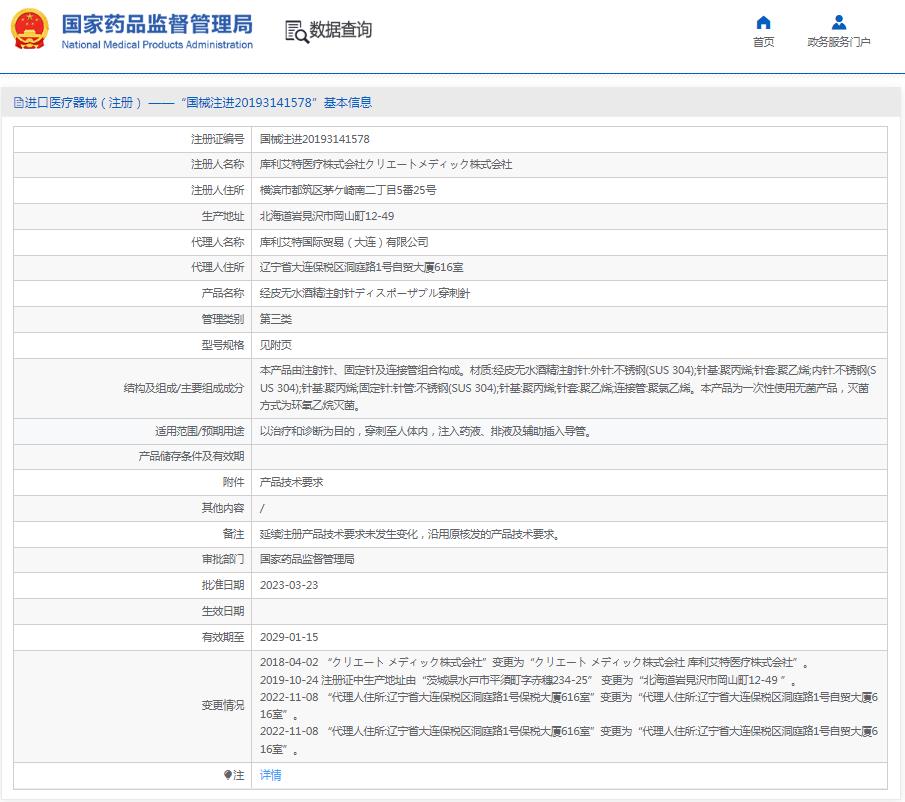Select the registrant name value 库利艾特医疗株式会社
The width and height of the screenshot is (905, 802).
386,164
